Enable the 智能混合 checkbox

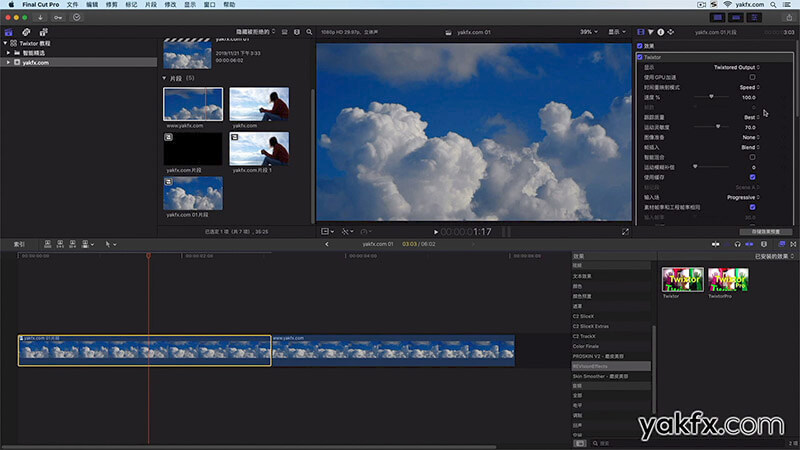[x=753, y=157]
